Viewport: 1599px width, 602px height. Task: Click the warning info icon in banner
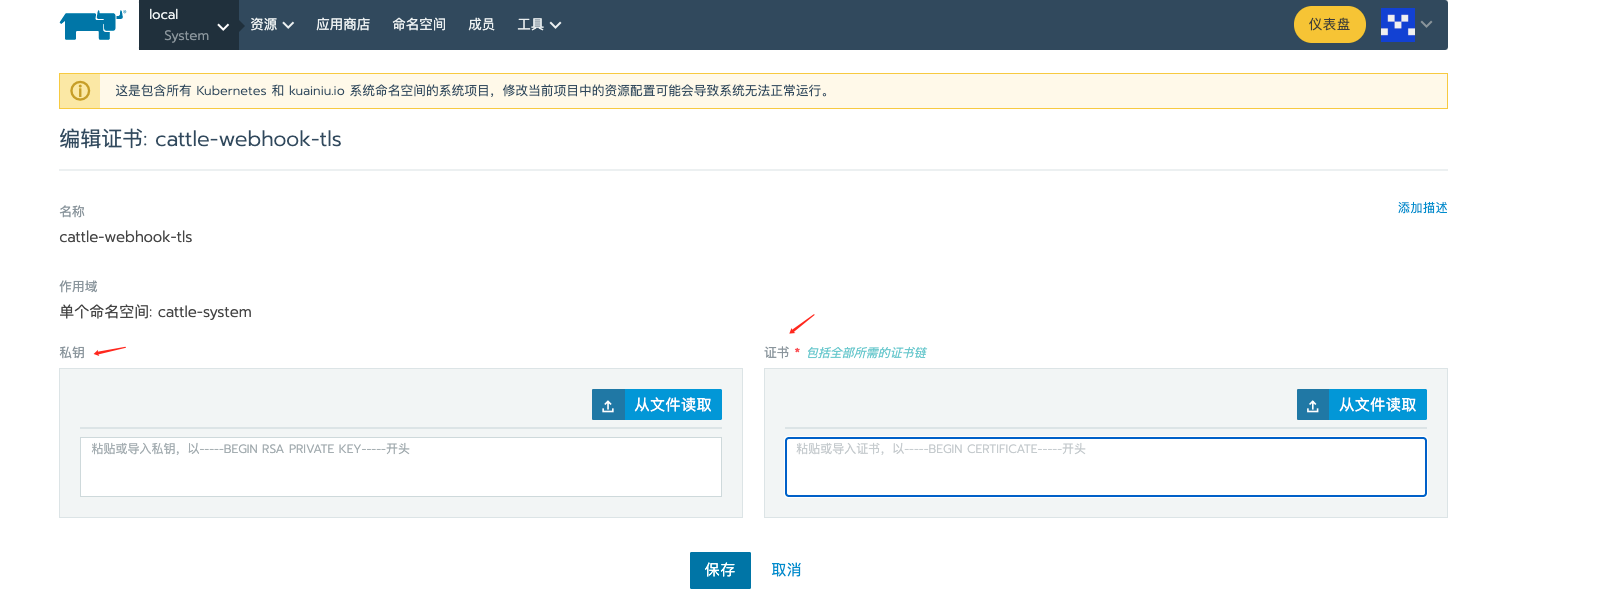point(80,91)
